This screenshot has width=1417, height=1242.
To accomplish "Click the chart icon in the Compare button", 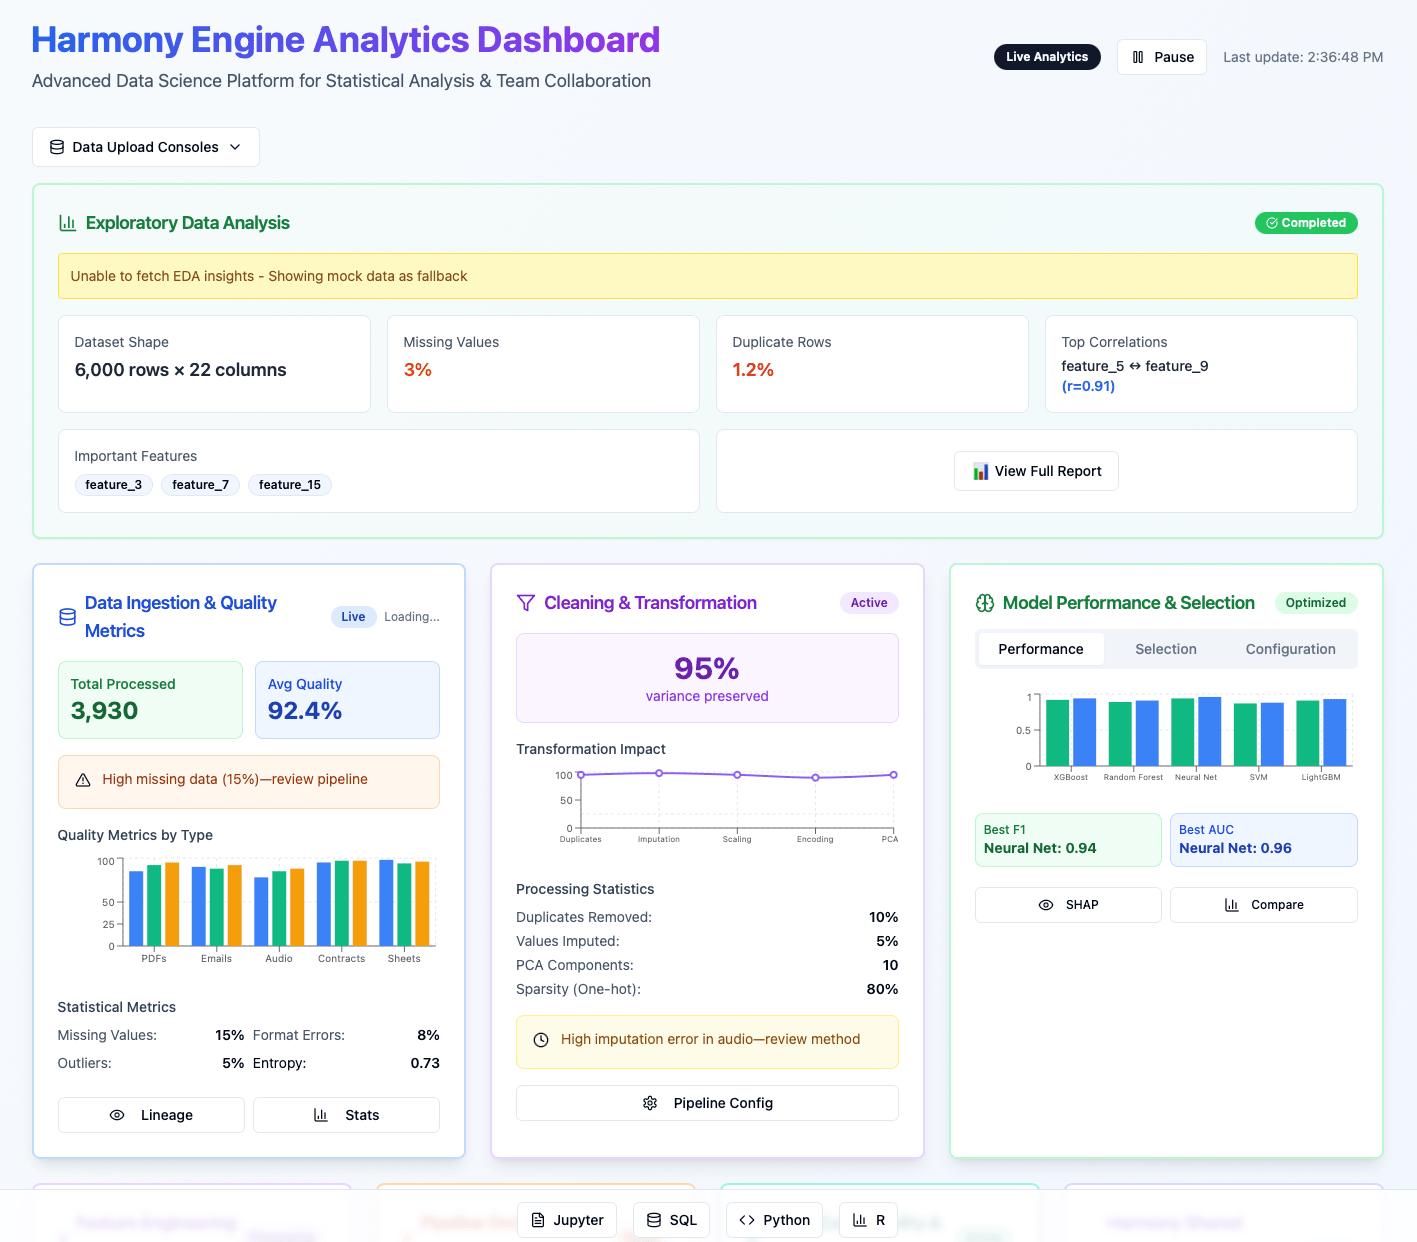I will (1232, 905).
